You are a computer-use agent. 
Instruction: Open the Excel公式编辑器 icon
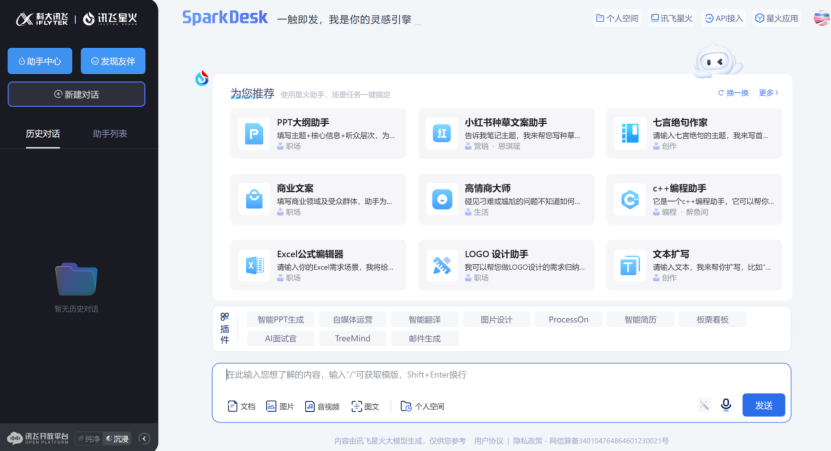tap(254, 265)
